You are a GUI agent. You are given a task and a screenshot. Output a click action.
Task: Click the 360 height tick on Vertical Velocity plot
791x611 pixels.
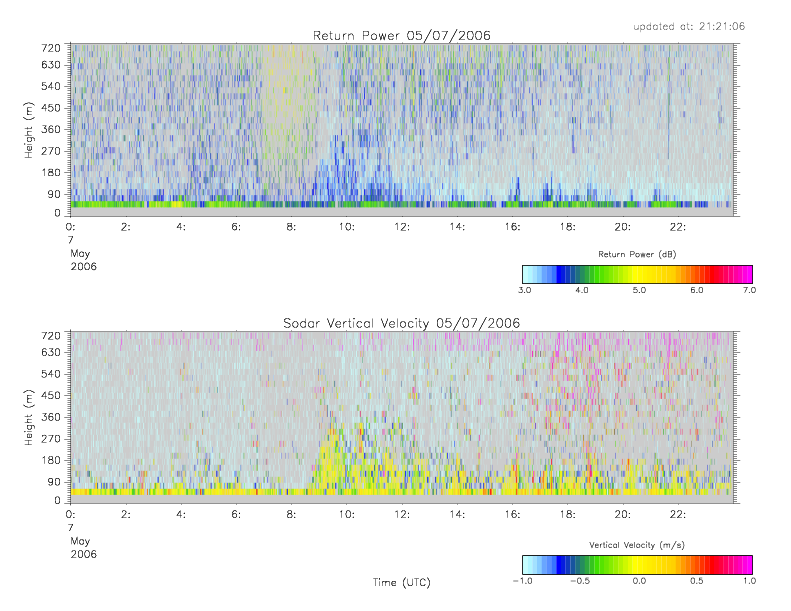pos(51,417)
